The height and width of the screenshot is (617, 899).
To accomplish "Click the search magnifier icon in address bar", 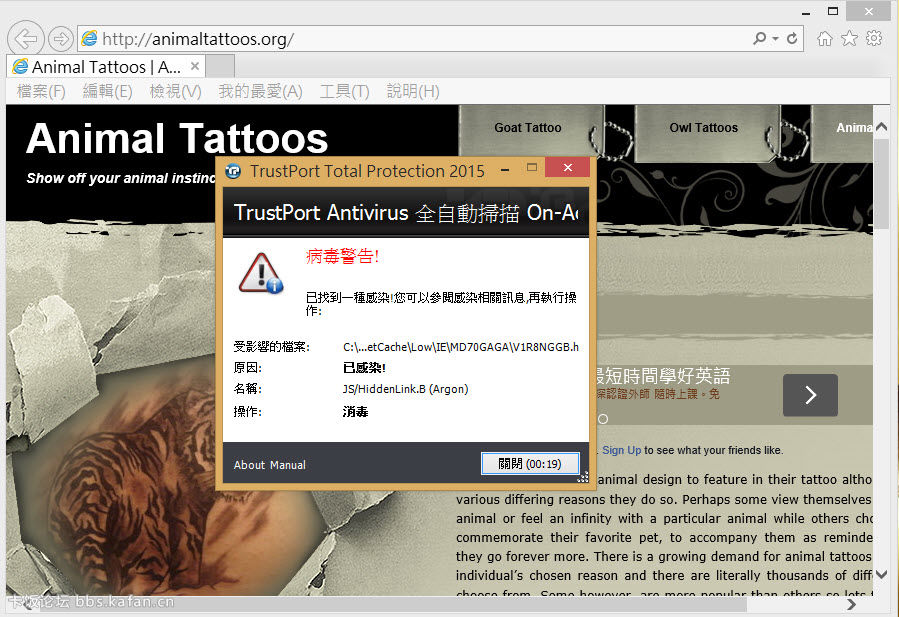I will tap(760, 38).
